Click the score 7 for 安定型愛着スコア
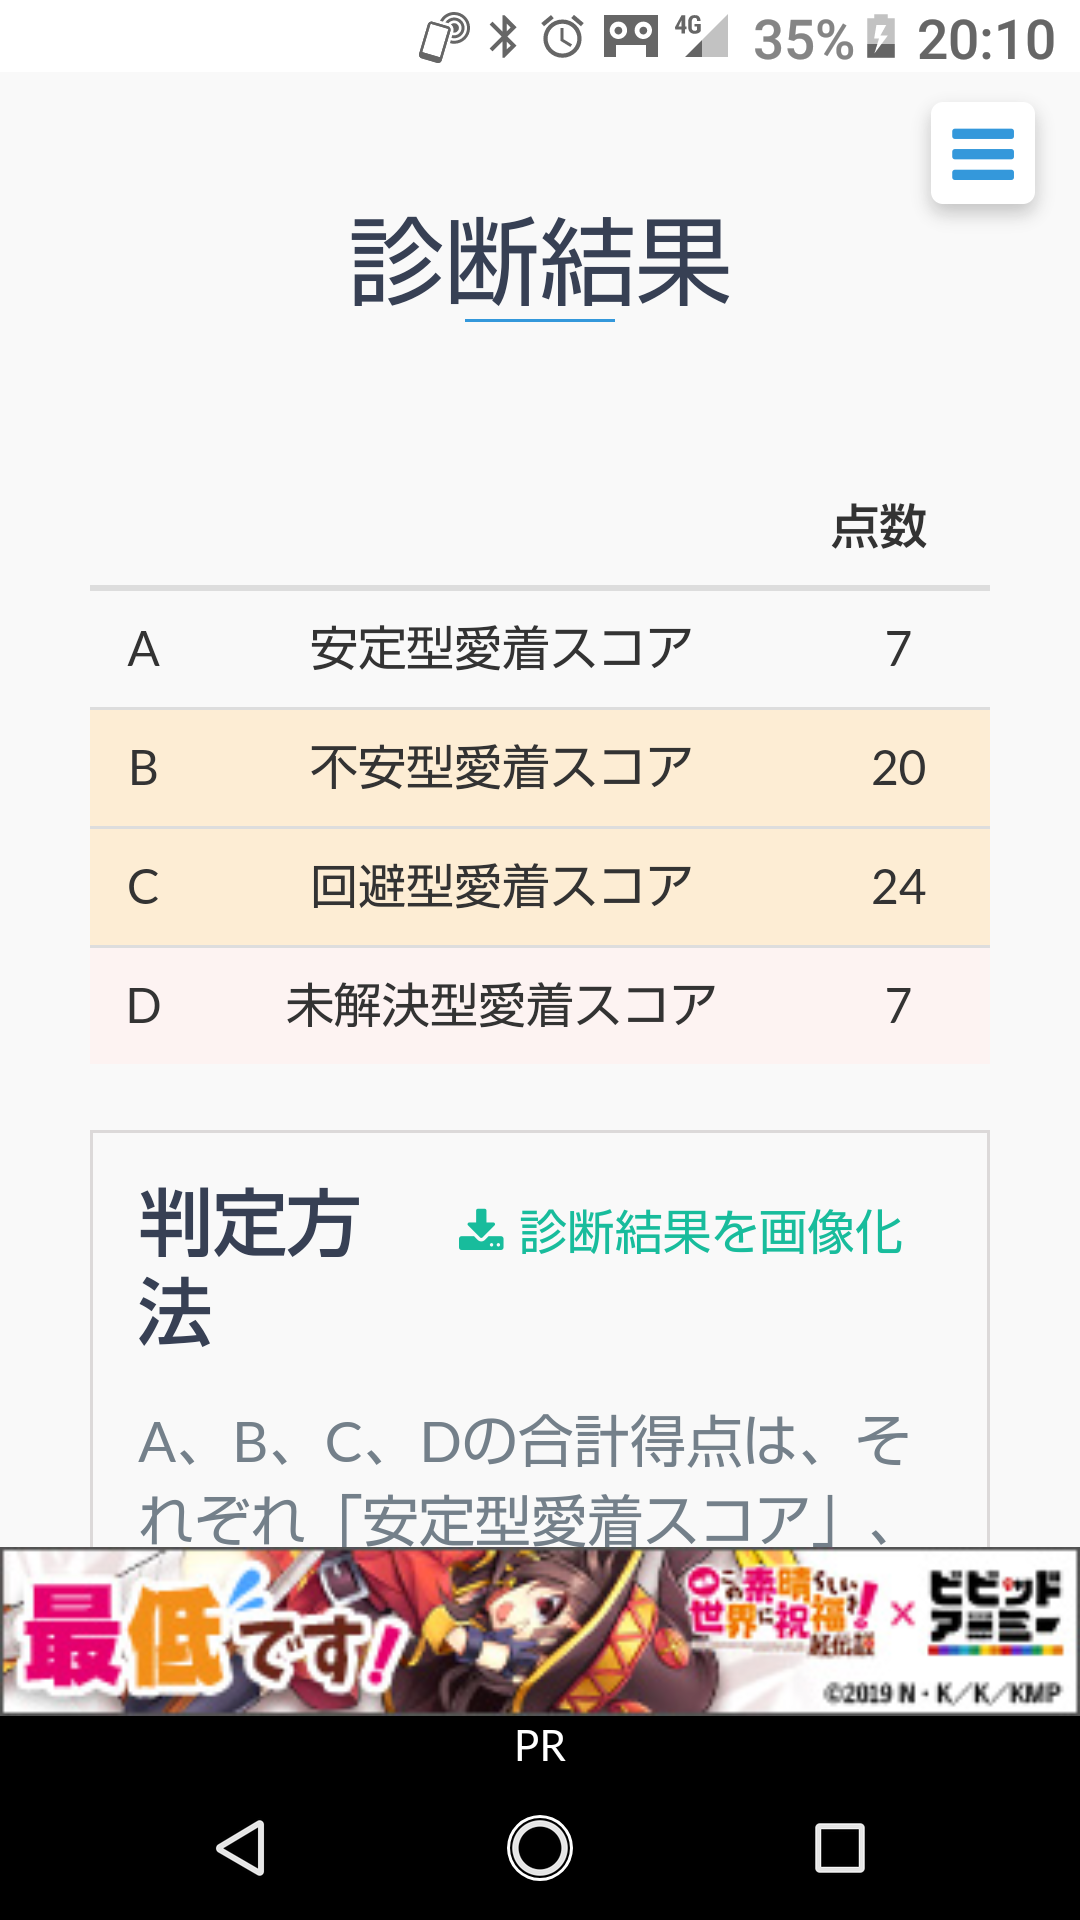The image size is (1080, 1920). pyautogui.click(x=901, y=650)
